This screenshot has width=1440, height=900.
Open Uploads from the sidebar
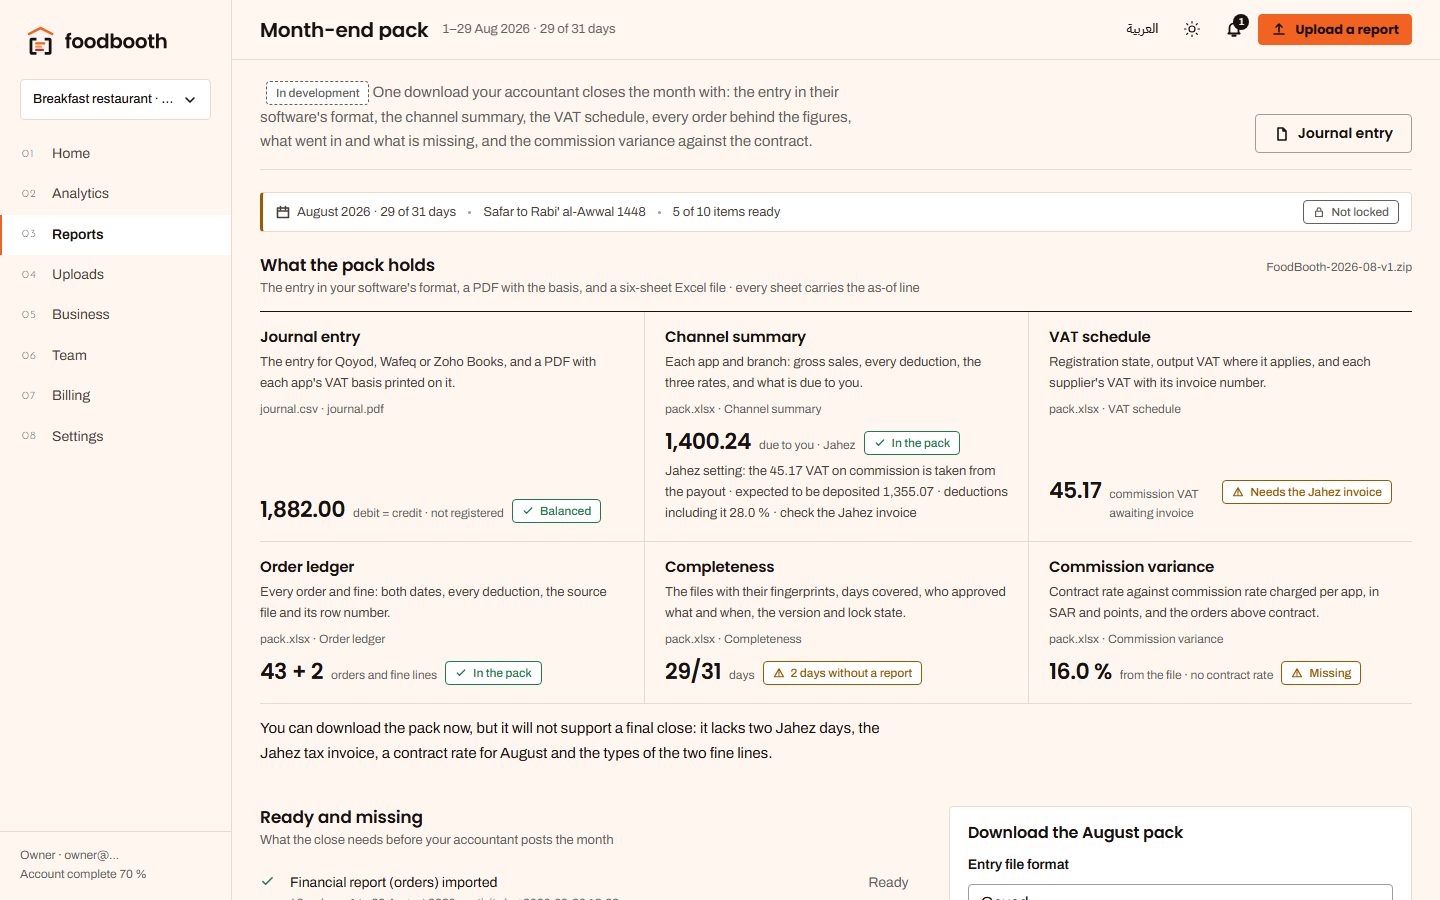pyautogui.click(x=78, y=274)
